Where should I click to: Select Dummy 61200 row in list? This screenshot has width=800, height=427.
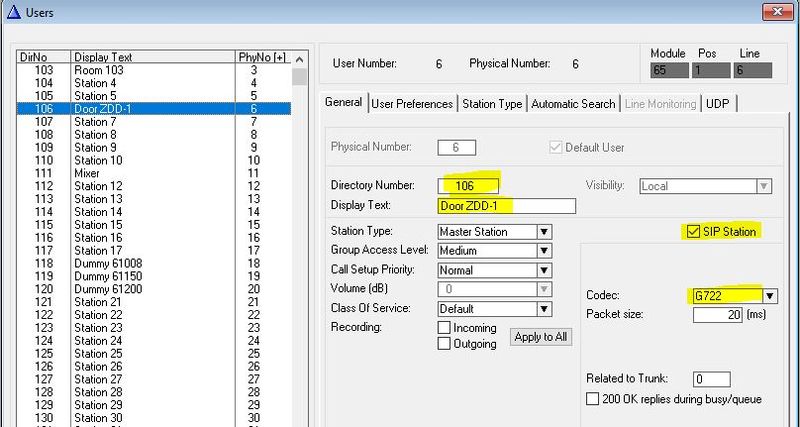pos(154,289)
